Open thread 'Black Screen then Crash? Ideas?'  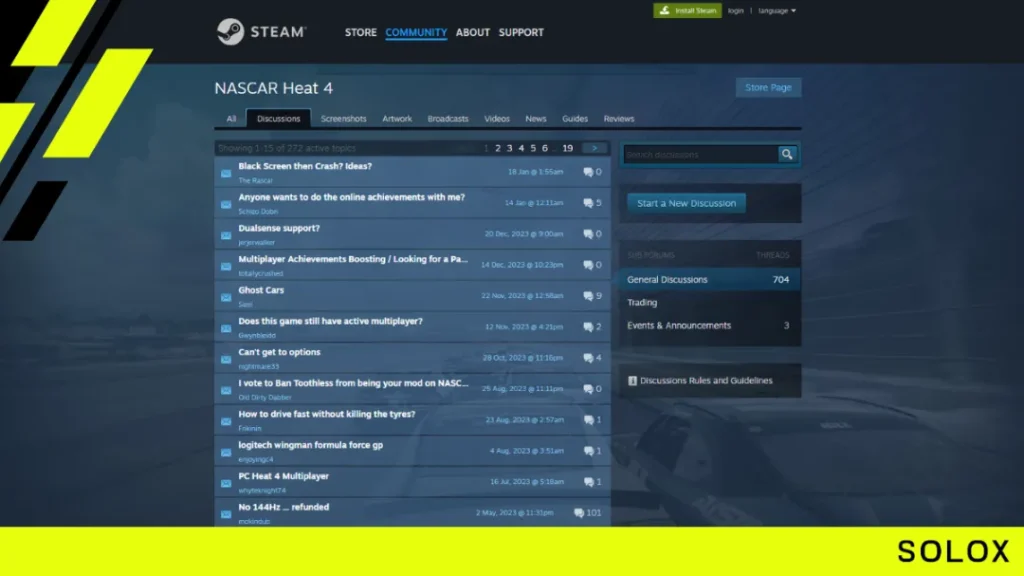coord(305,166)
